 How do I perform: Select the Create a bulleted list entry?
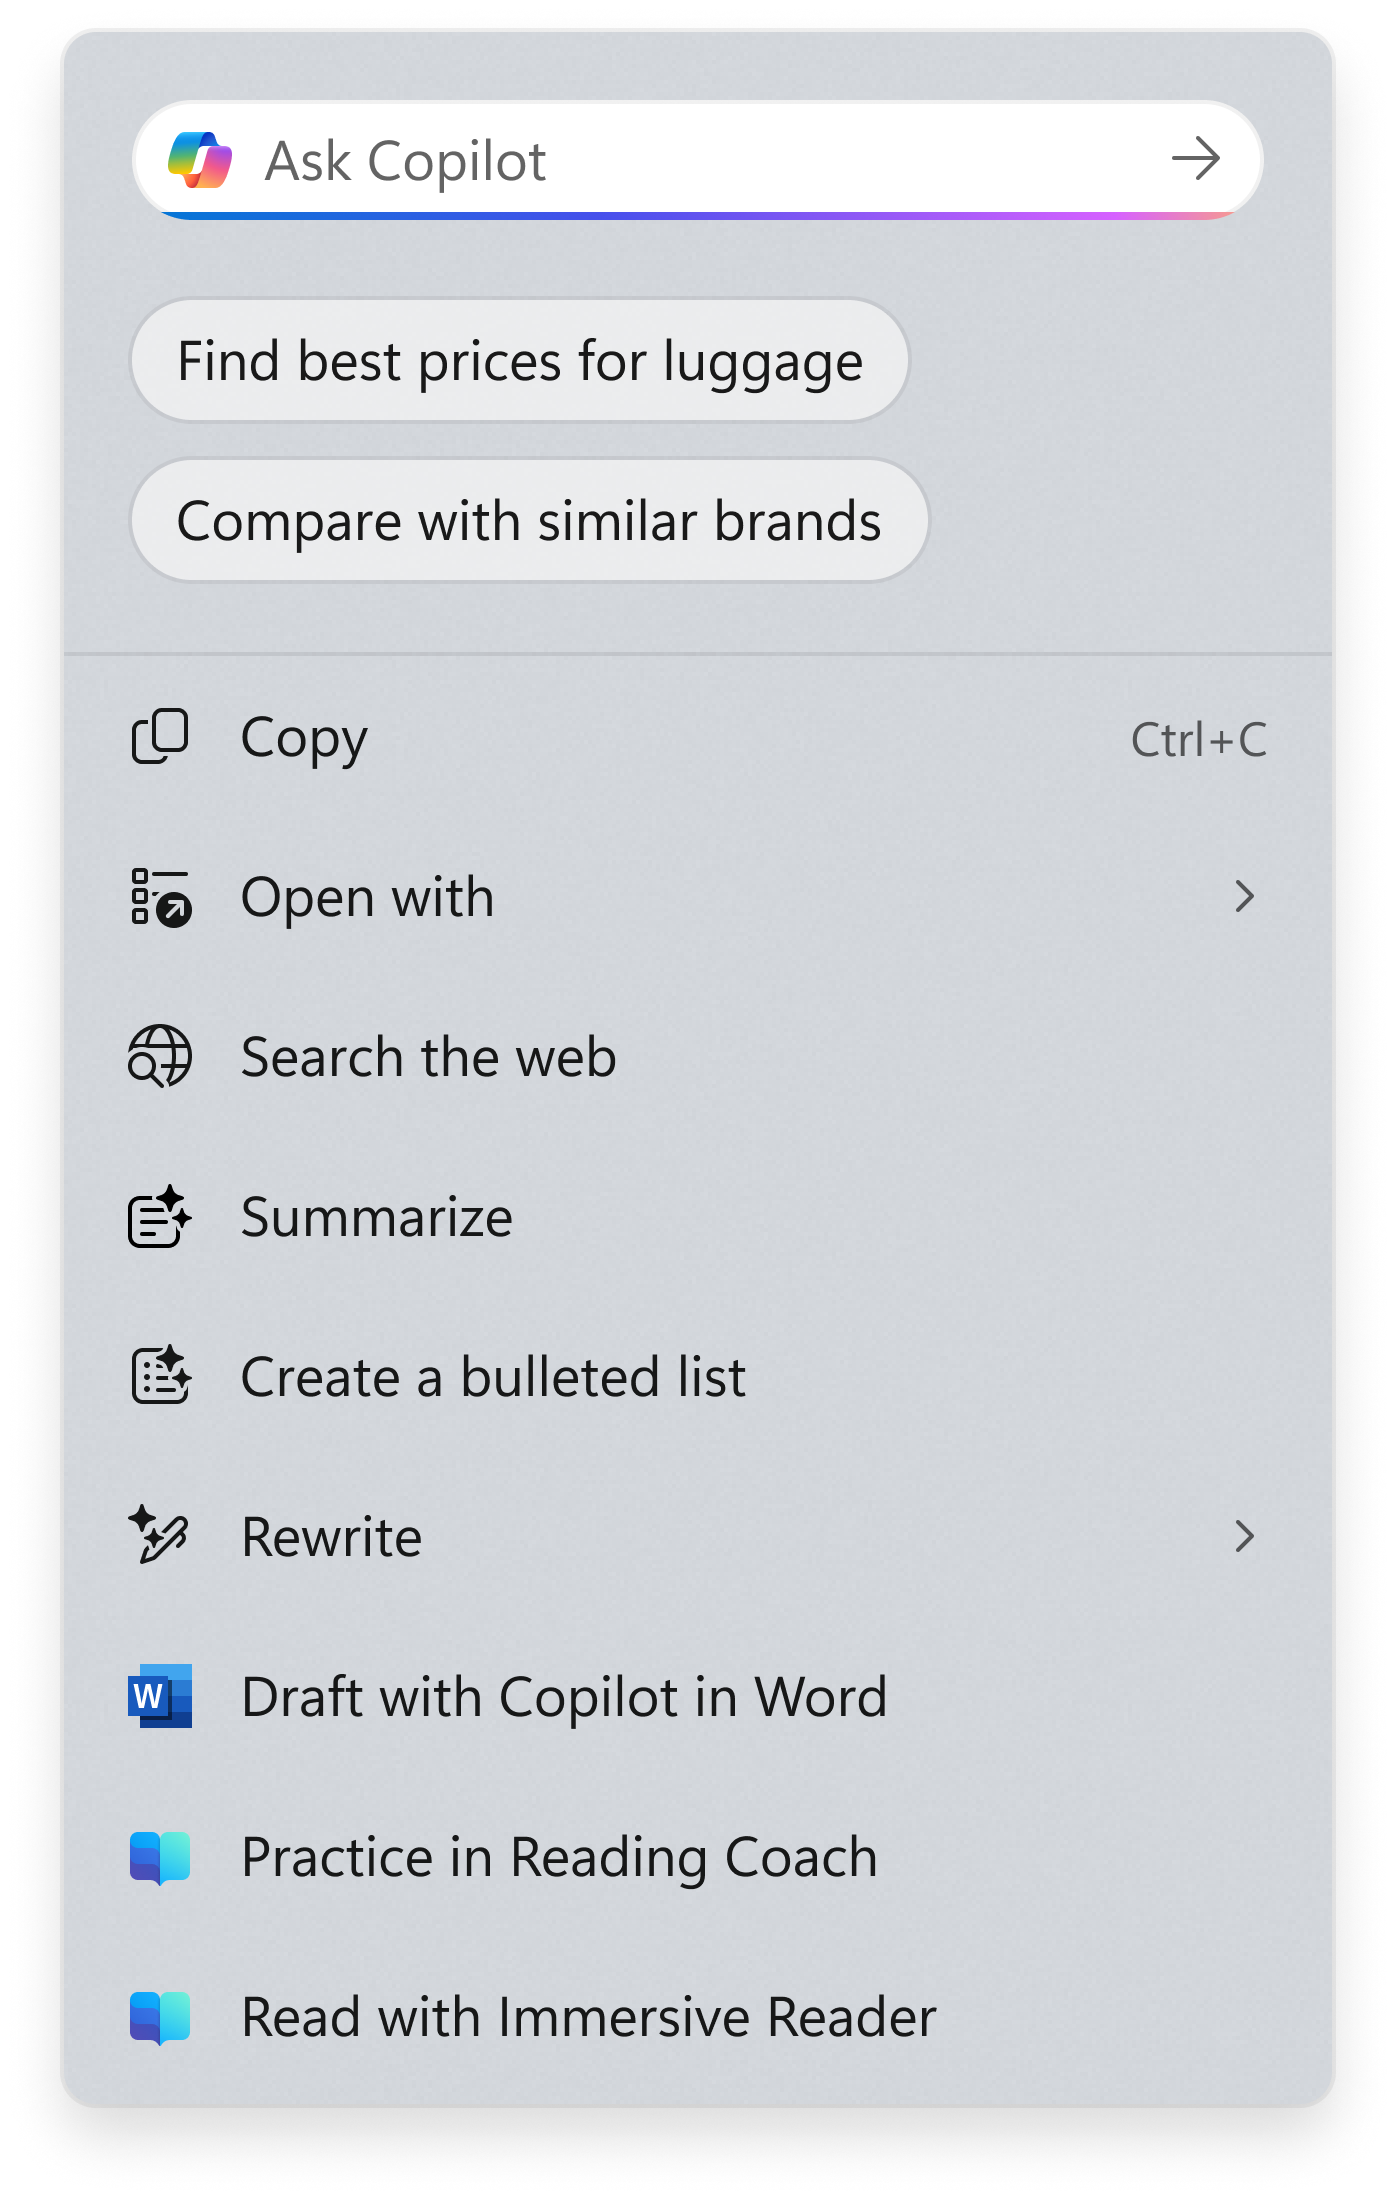point(493,1377)
